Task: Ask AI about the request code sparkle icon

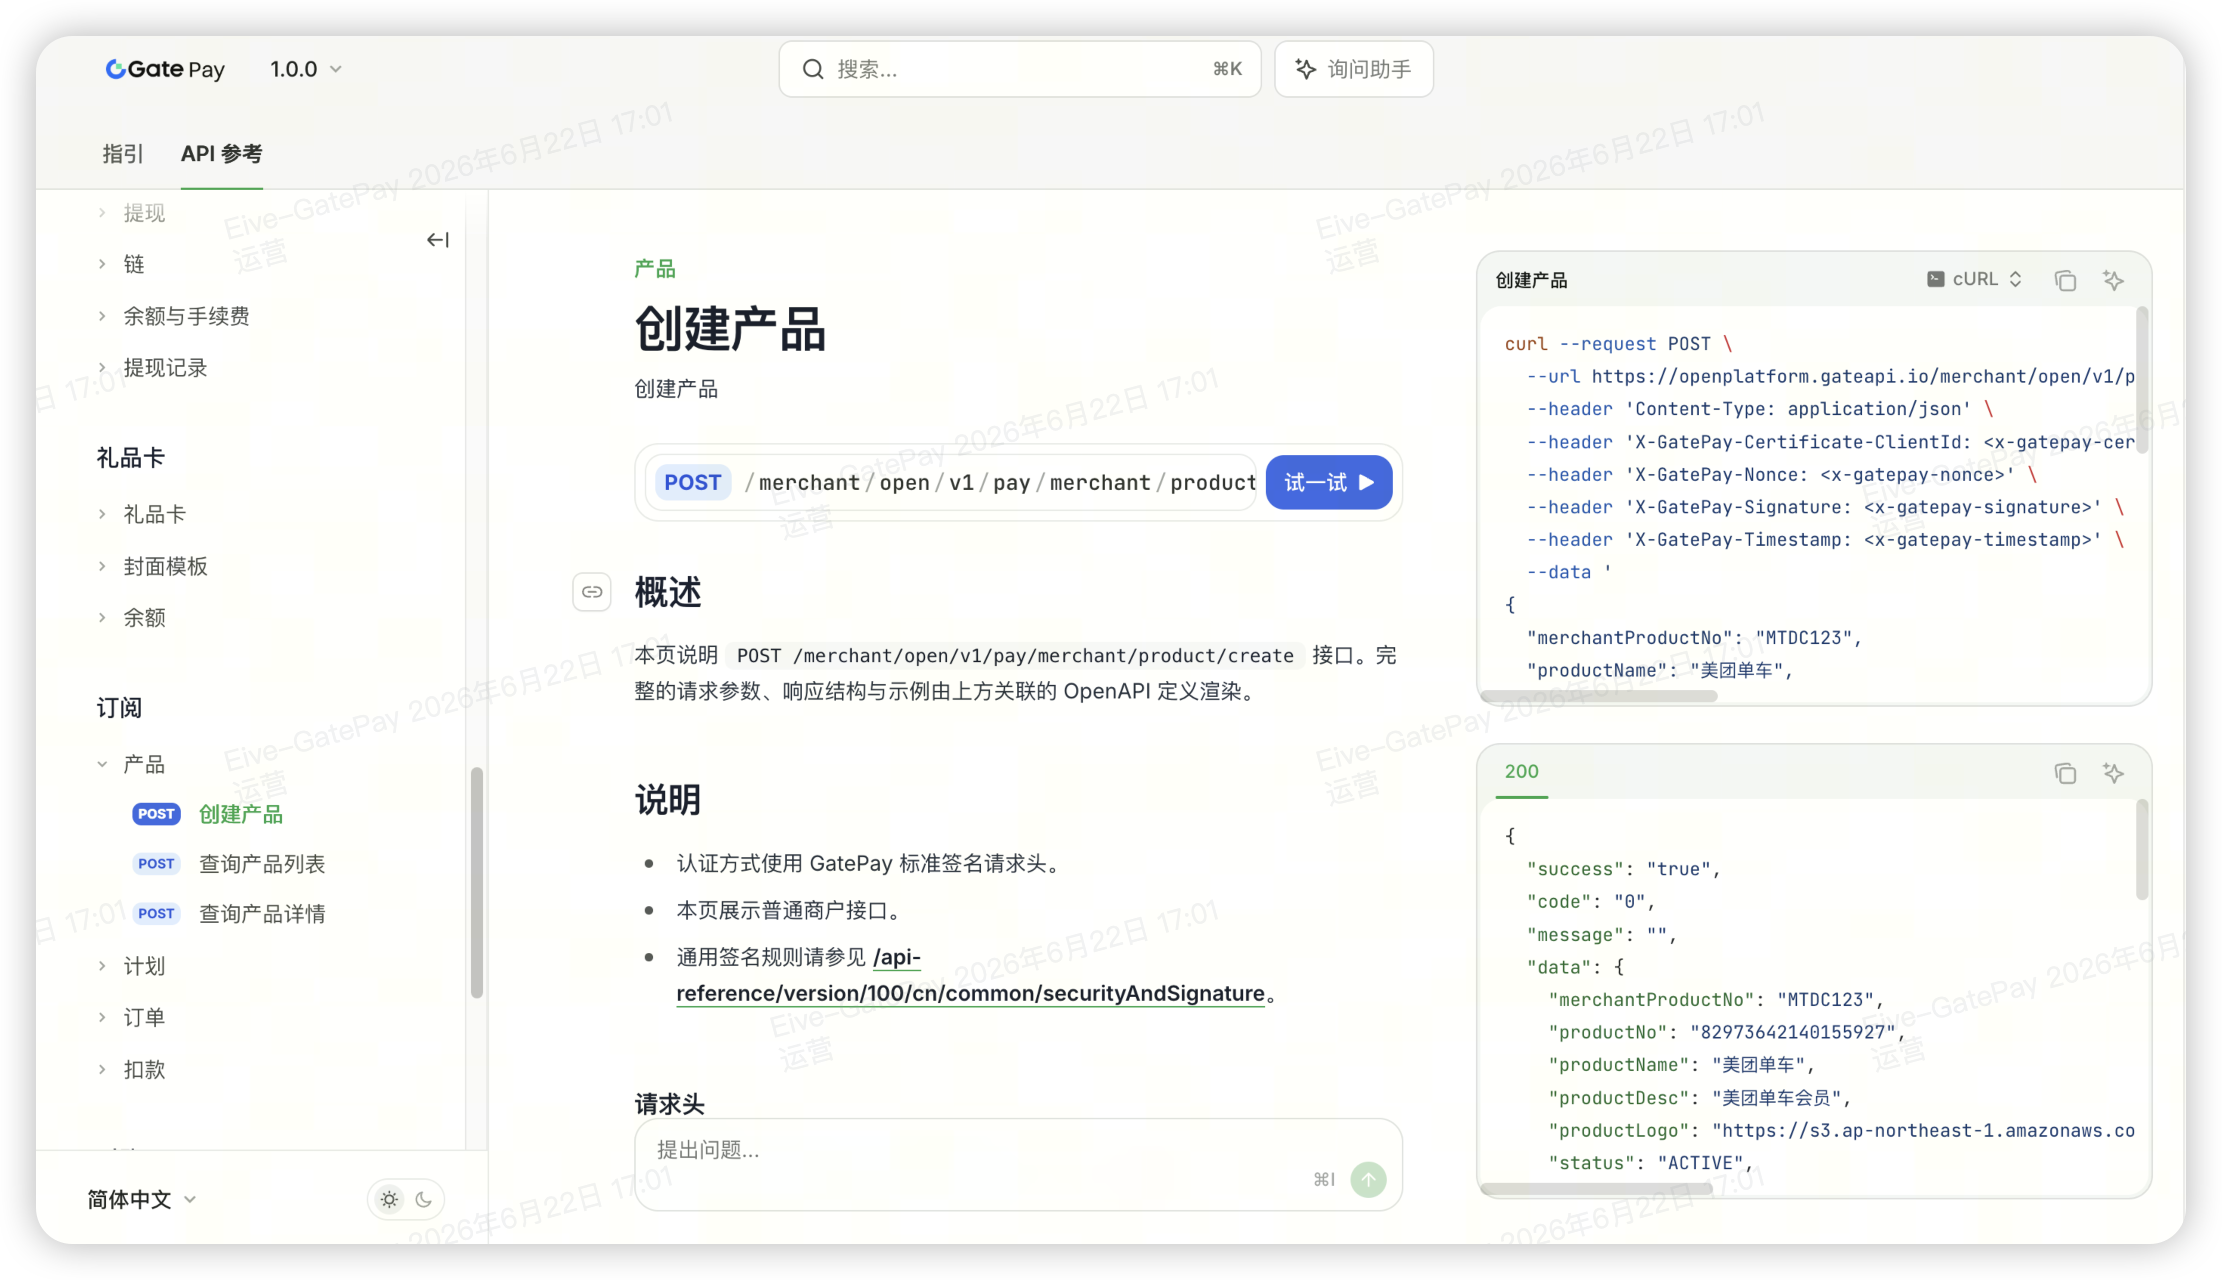Action: click(x=2113, y=280)
